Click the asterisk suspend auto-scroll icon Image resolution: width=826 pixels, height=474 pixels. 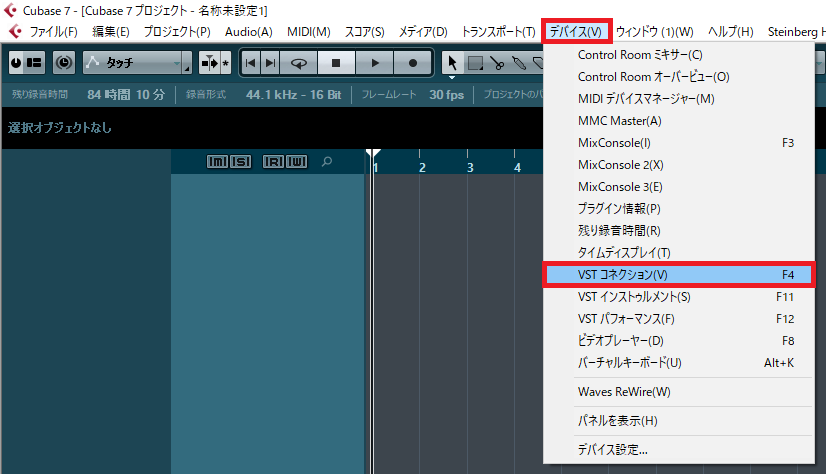point(226,63)
